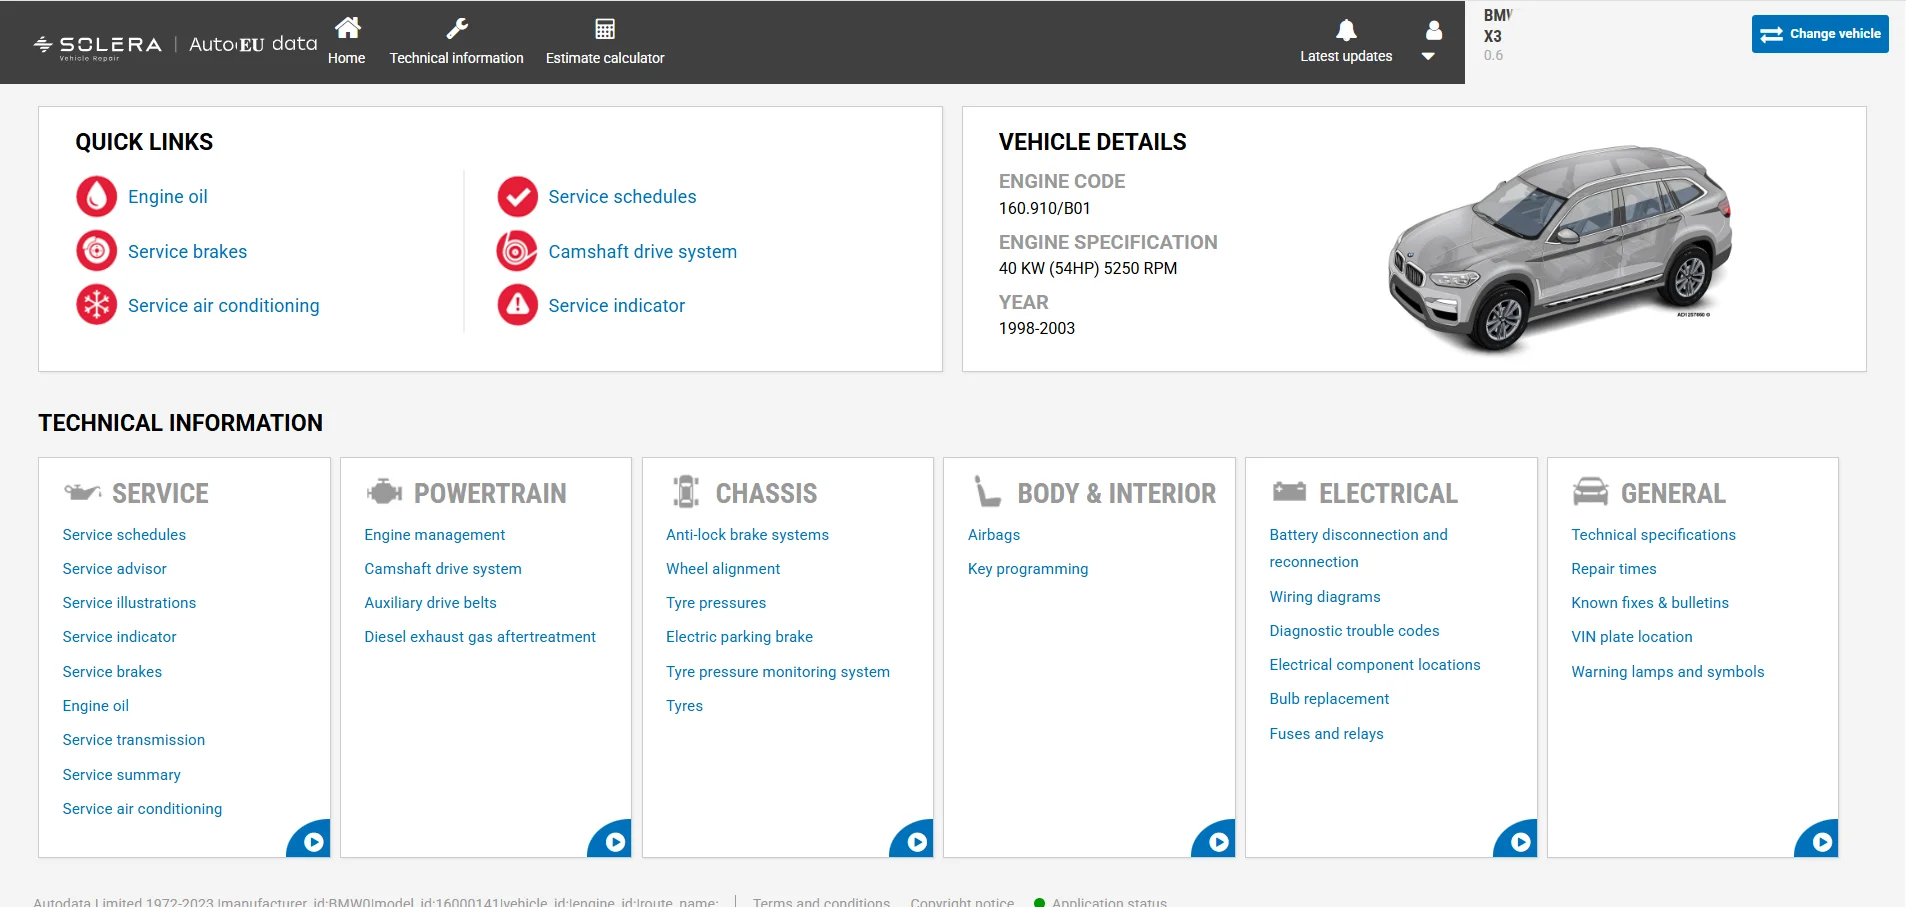This screenshot has height=907, width=1906.
Task: Open Technical information wrench icon
Action: pyautogui.click(x=457, y=28)
